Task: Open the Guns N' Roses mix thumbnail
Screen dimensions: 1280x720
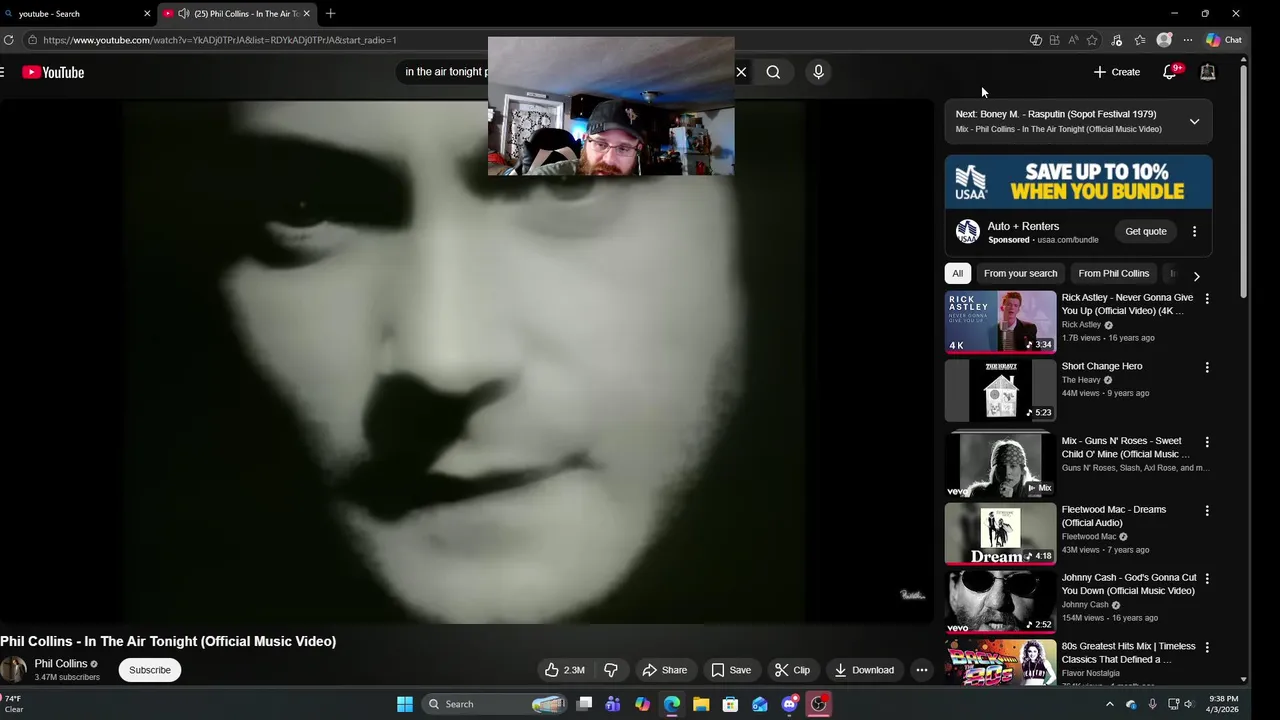Action: pyautogui.click(x=1000, y=464)
